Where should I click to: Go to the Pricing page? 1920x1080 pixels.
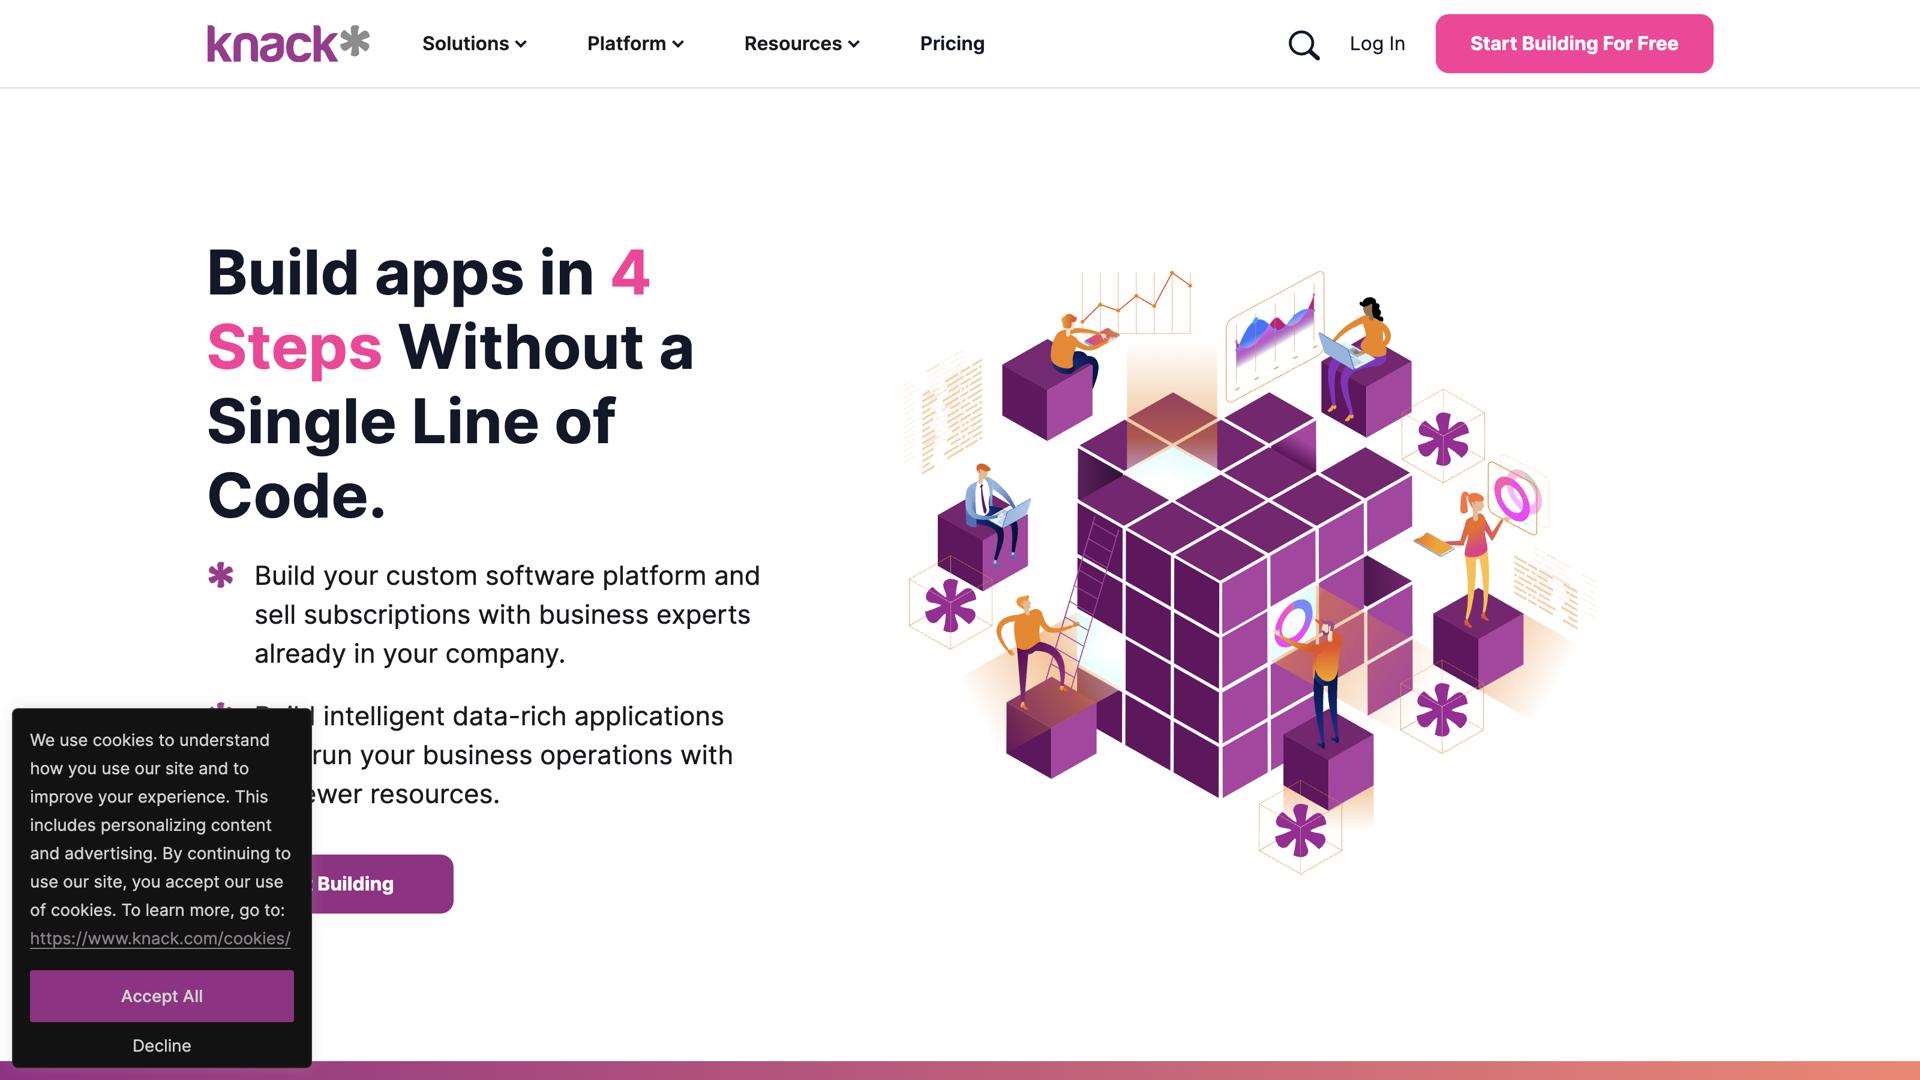(952, 44)
